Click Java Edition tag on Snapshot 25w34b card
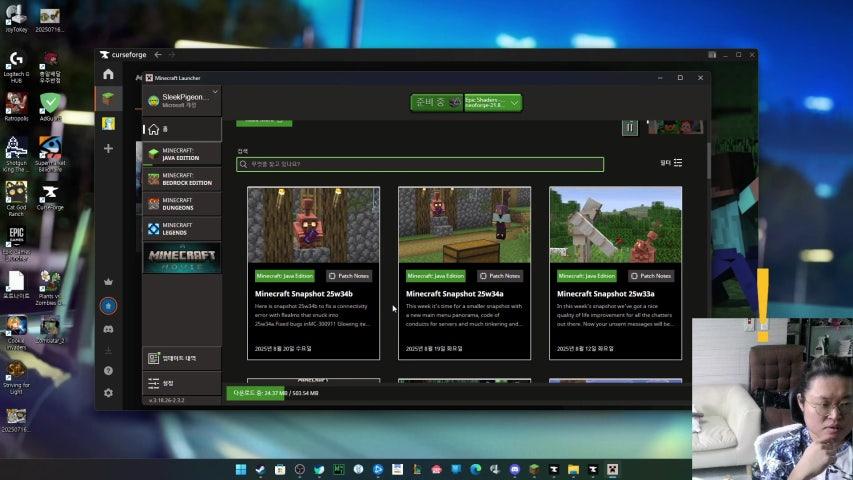 click(285, 276)
